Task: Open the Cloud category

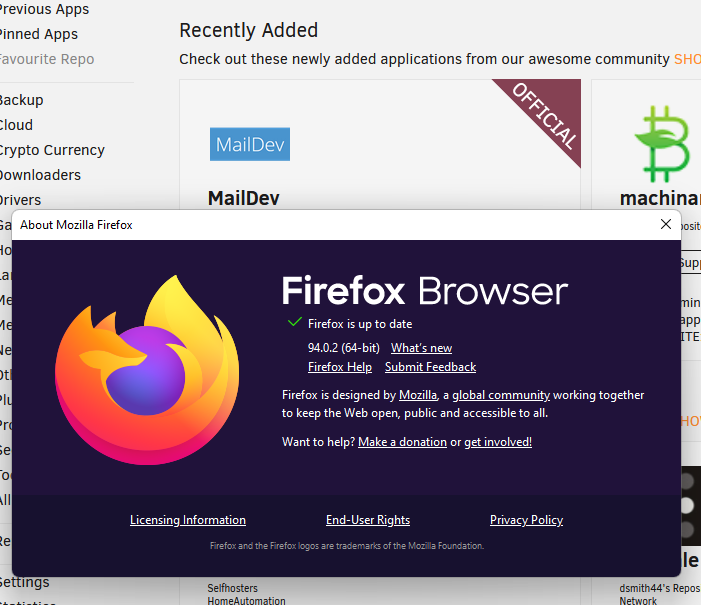Action: [15, 125]
